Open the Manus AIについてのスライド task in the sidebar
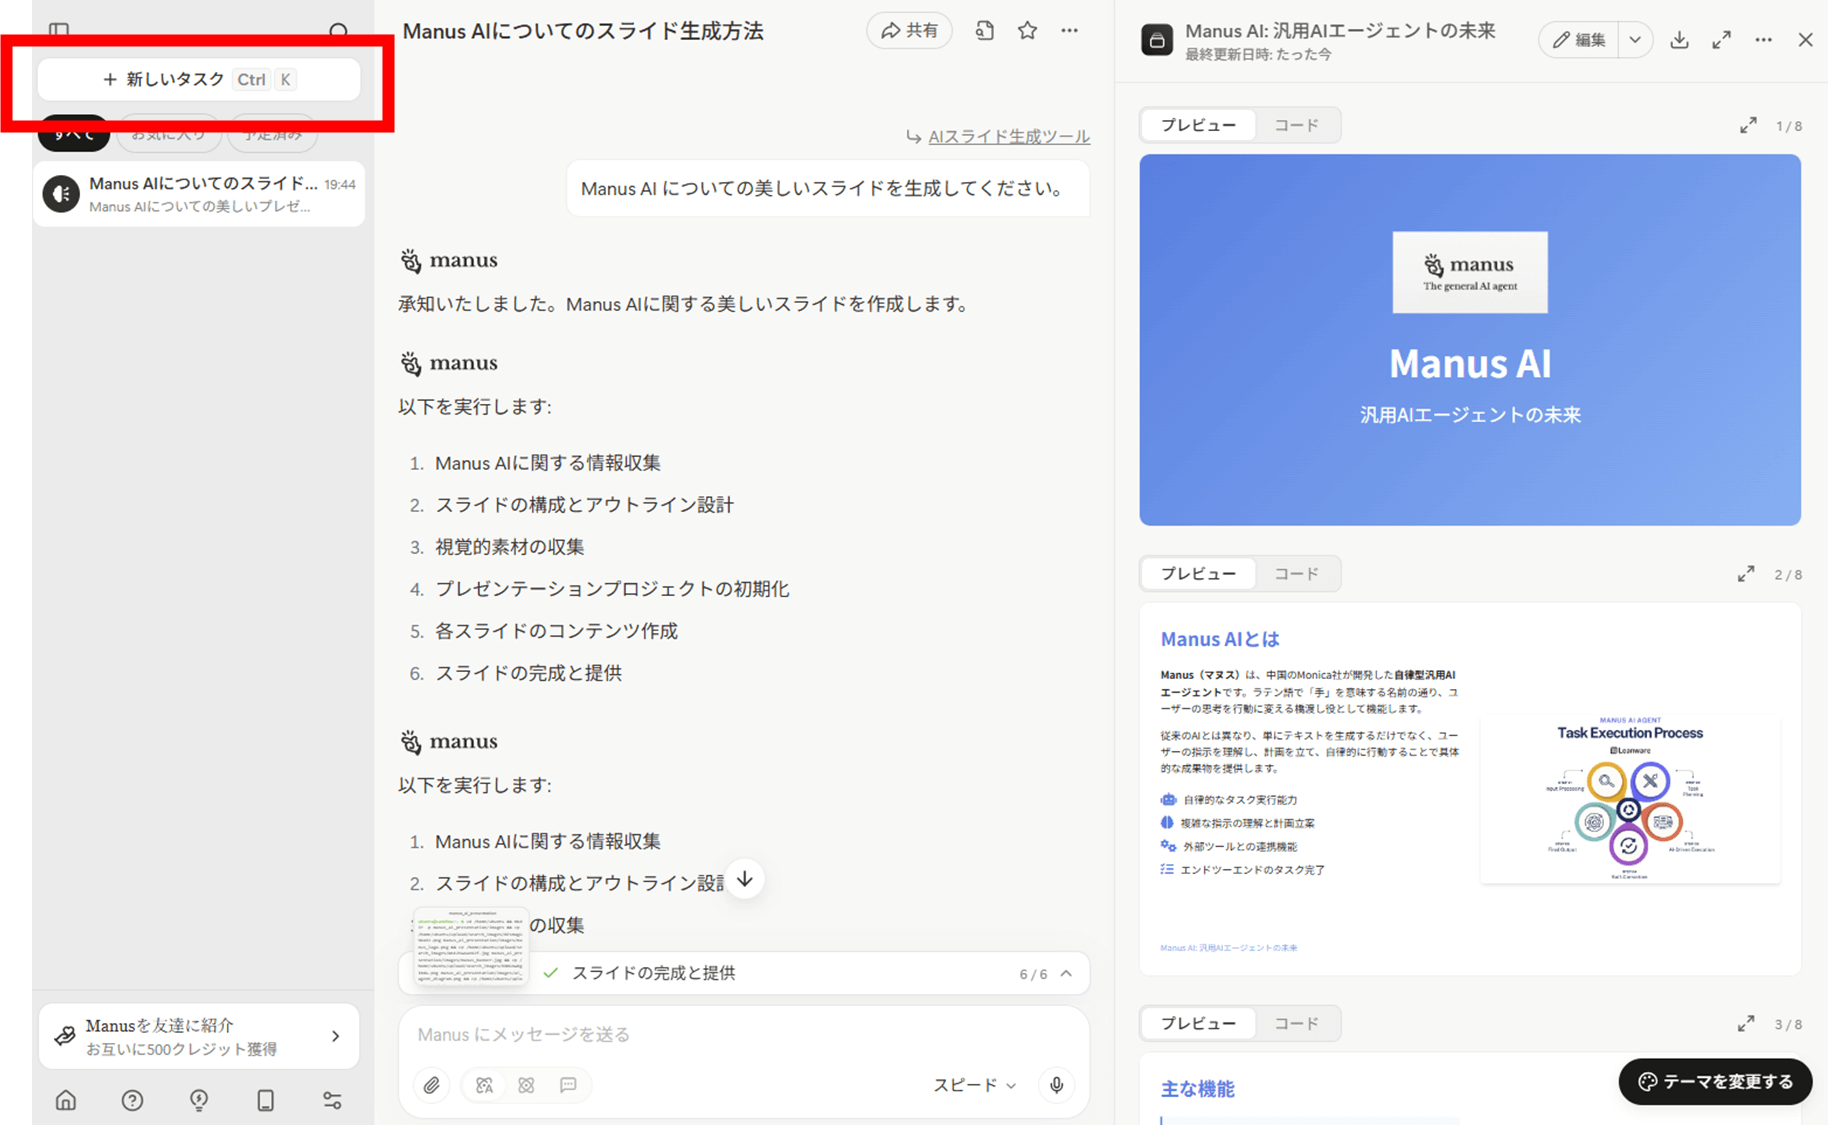 pyautogui.click(x=198, y=194)
